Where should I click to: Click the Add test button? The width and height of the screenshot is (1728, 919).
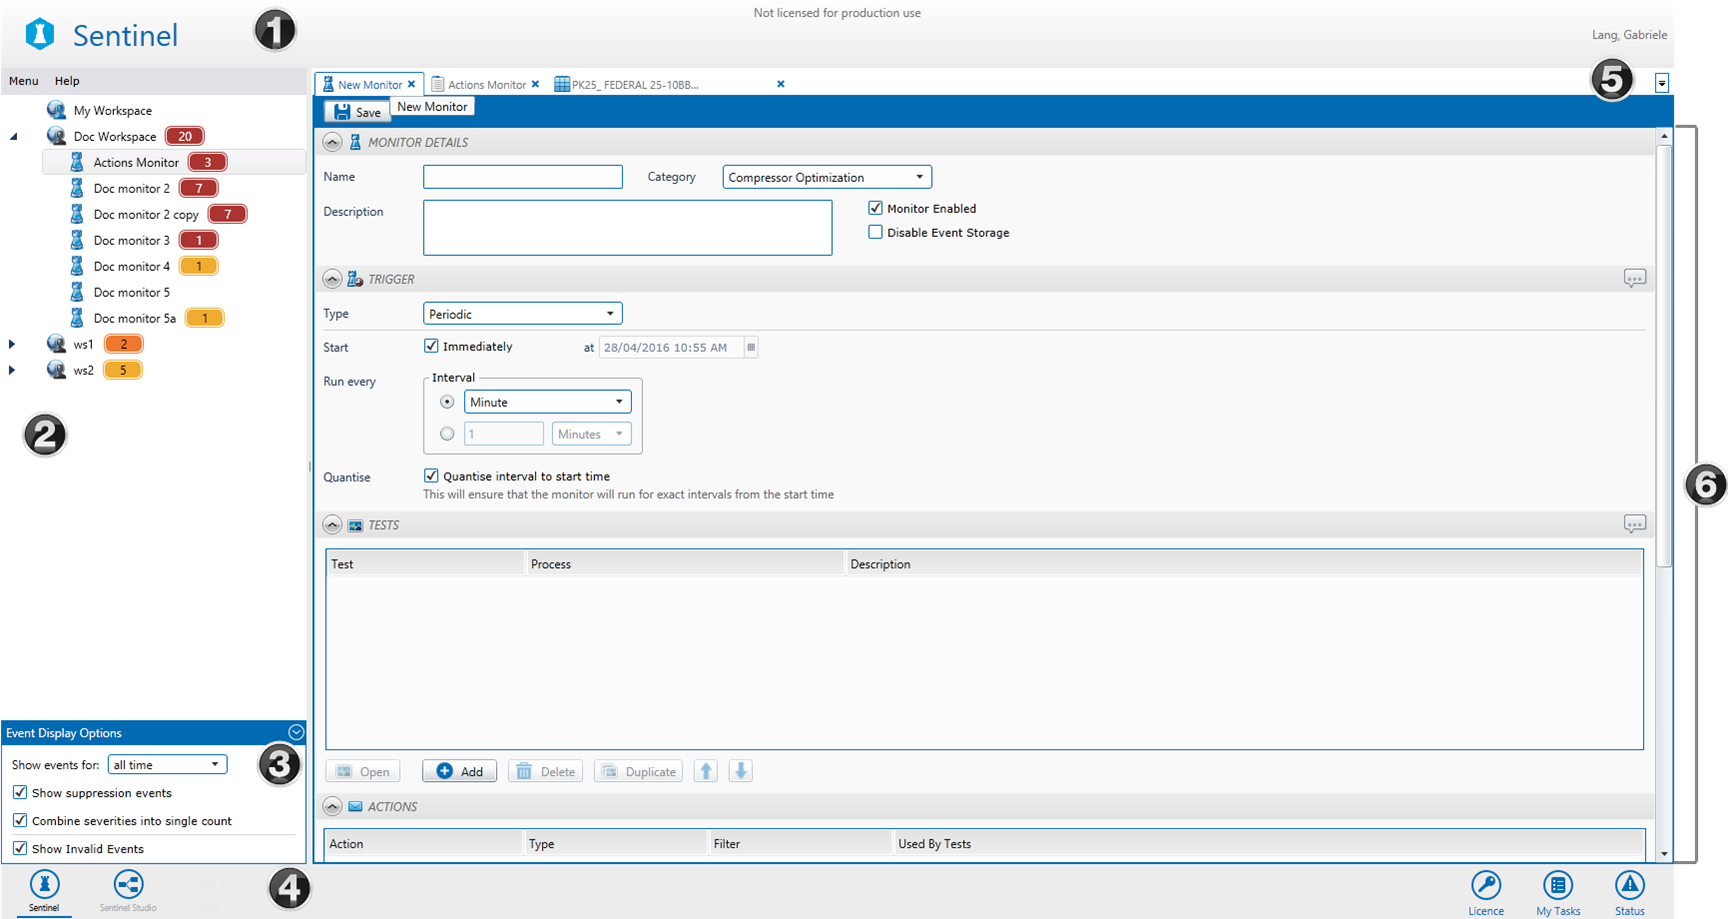click(460, 771)
